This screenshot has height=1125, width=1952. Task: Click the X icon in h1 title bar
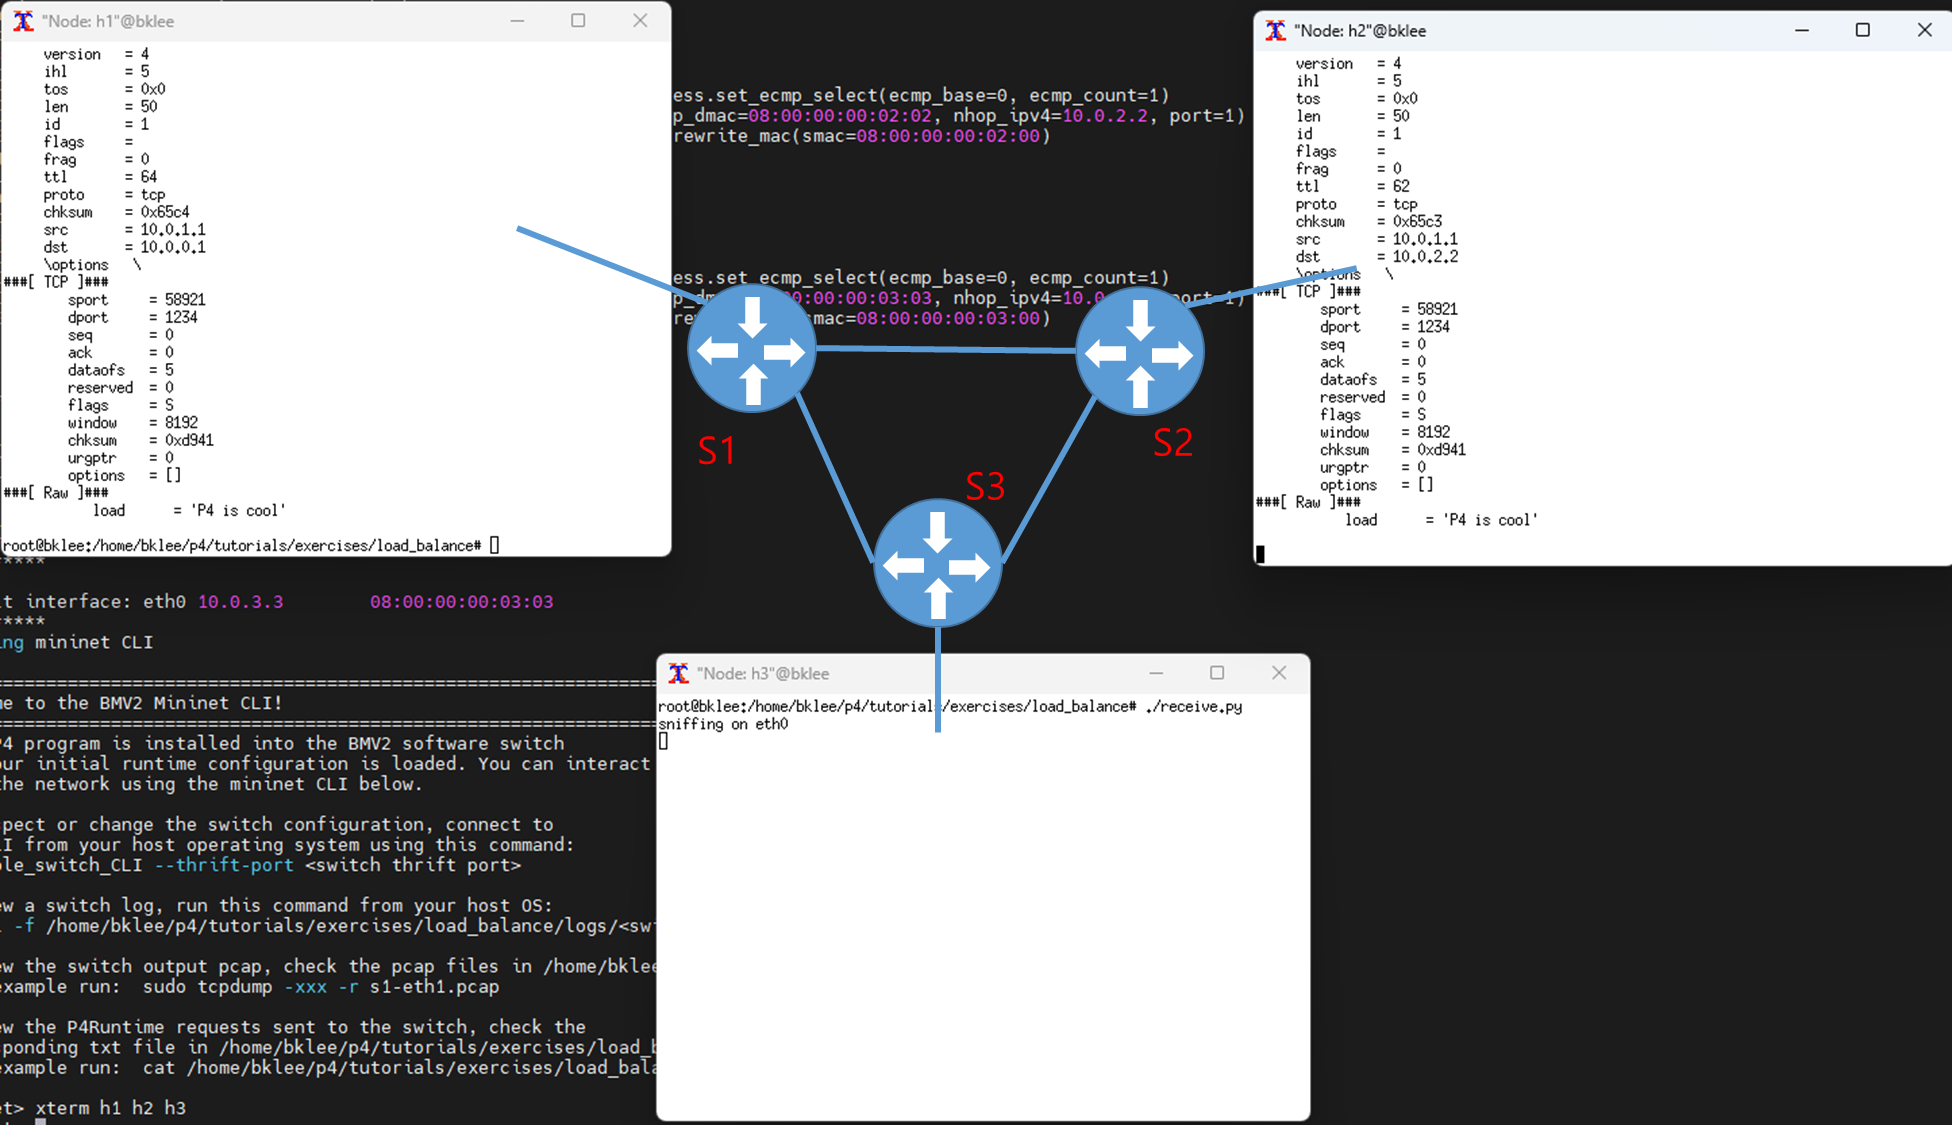tap(23, 21)
